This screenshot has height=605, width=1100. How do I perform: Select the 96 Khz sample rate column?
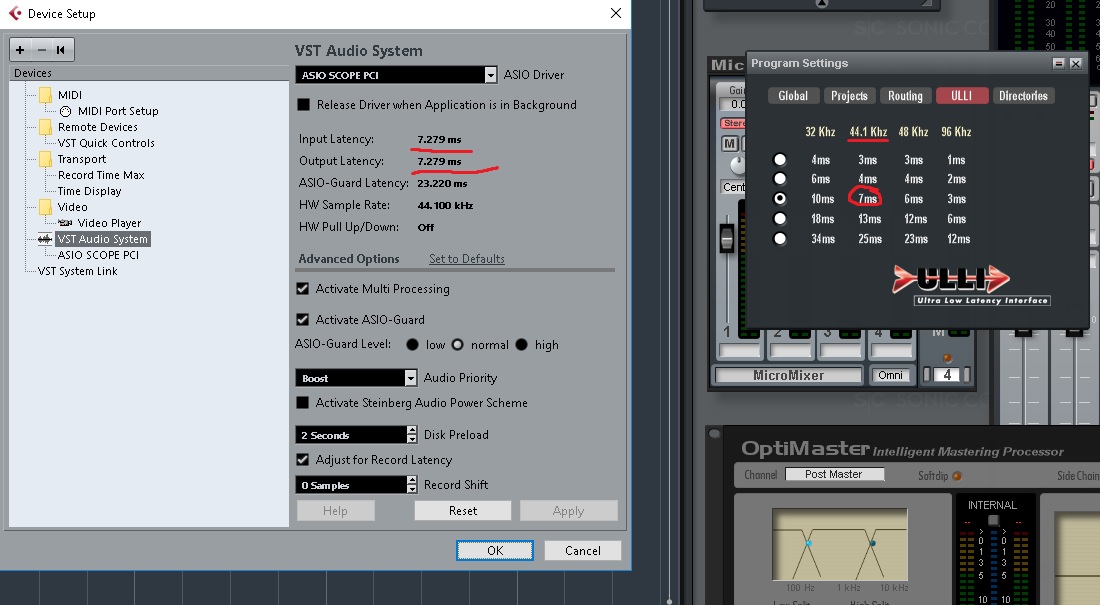coord(956,132)
